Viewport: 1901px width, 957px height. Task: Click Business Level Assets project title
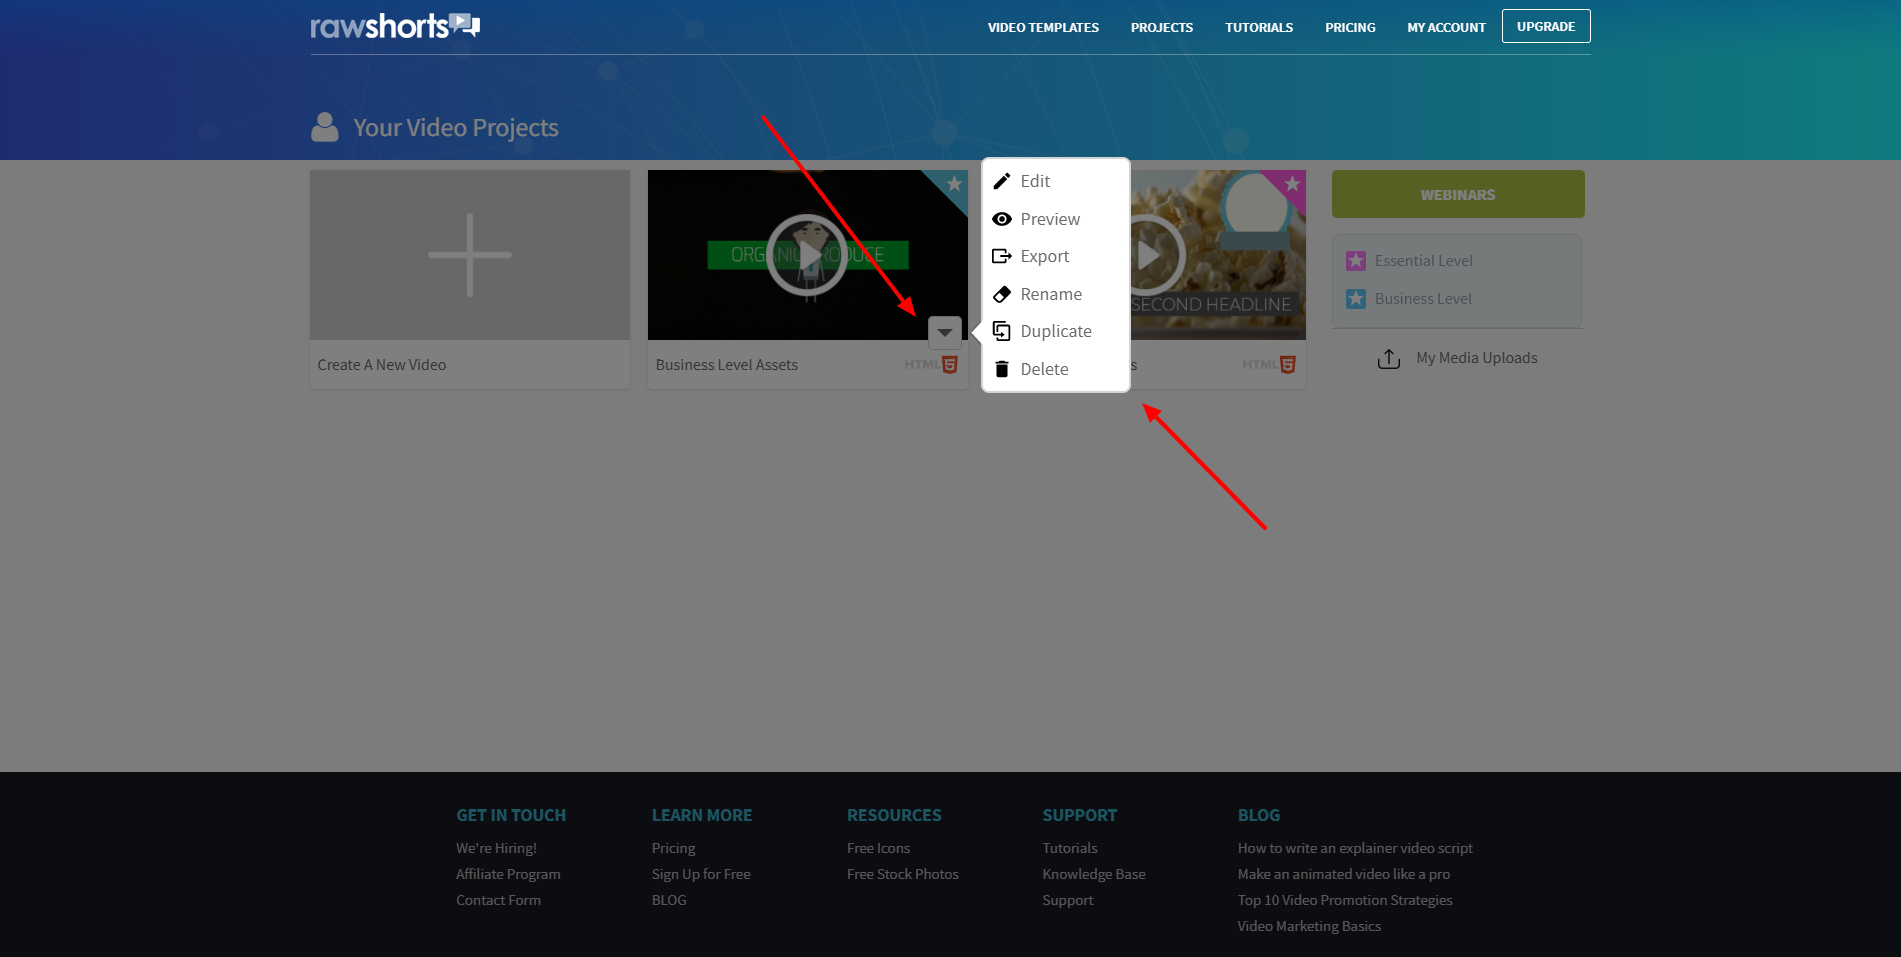coord(727,365)
